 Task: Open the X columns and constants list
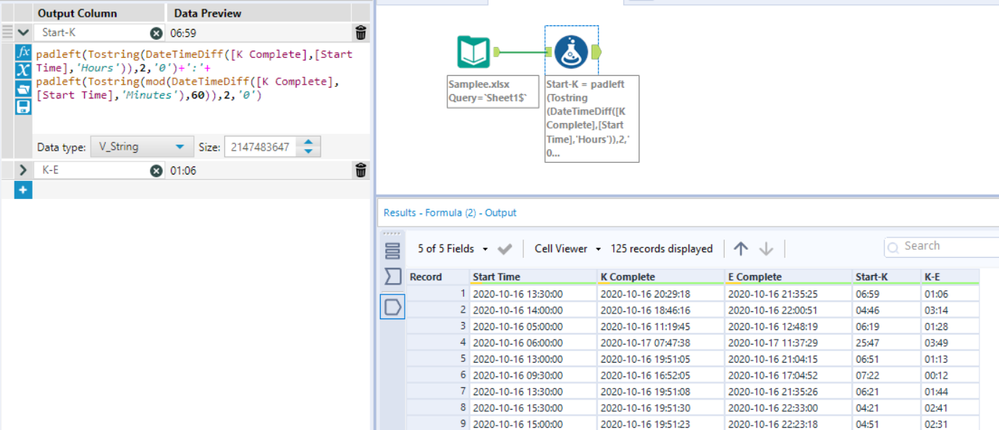pyautogui.click(x=23, y=70)
